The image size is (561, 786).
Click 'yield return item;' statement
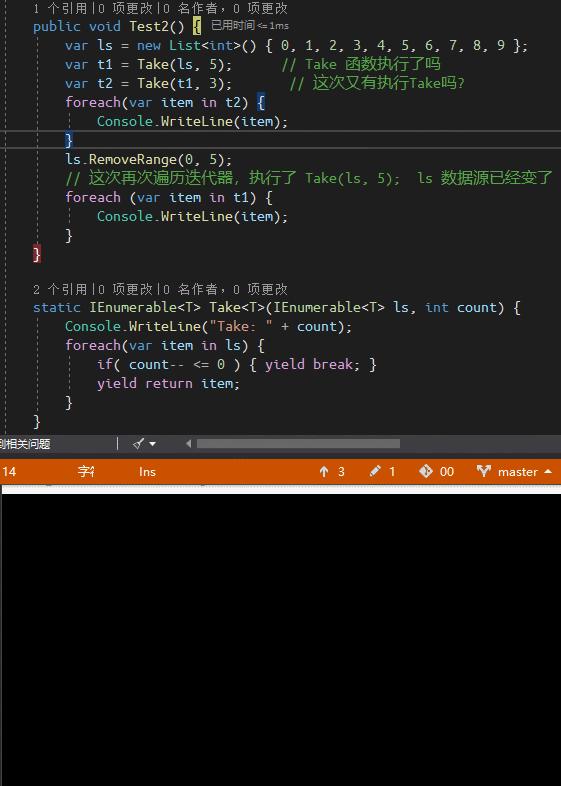pyautogui.click(x=168, y=383)
